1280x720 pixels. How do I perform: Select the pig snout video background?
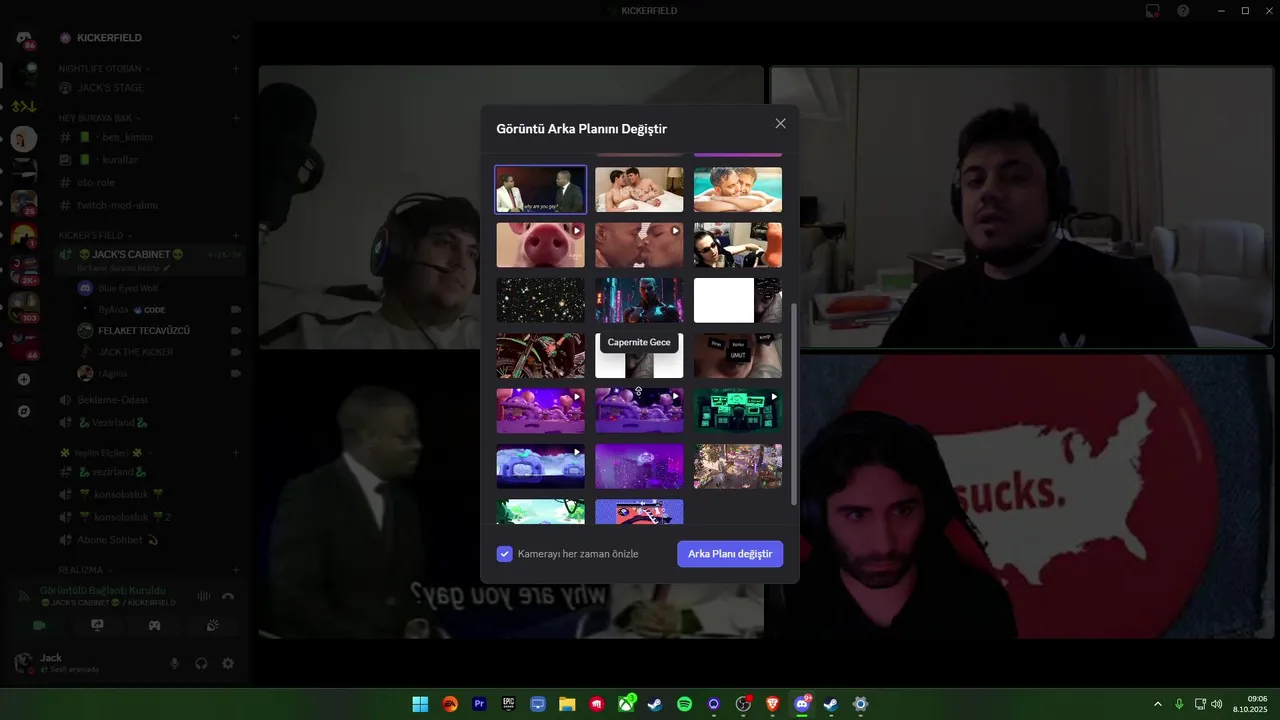pyautogui.click(x=540, y=245)
